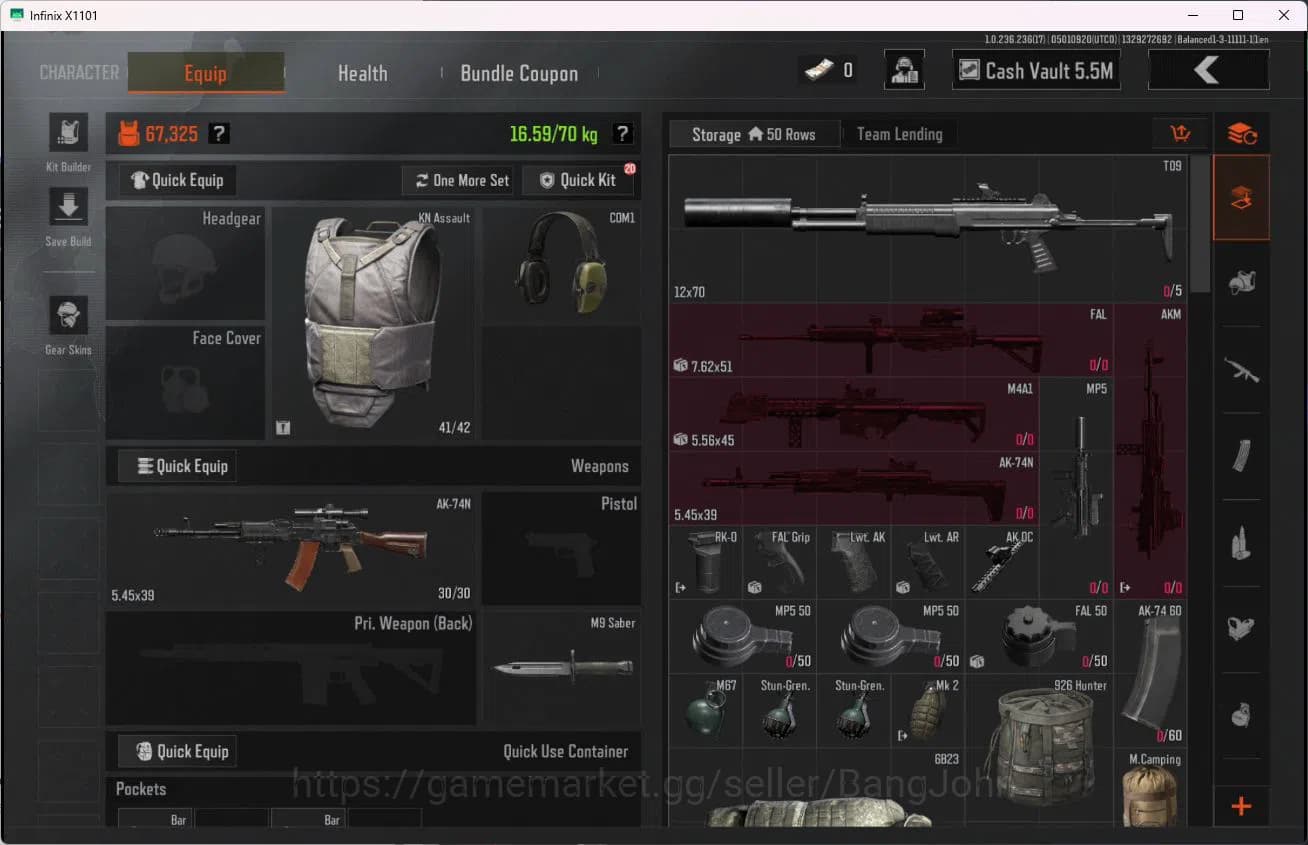
Task: Select the M67 grenade
Action: tap(706, 710)
